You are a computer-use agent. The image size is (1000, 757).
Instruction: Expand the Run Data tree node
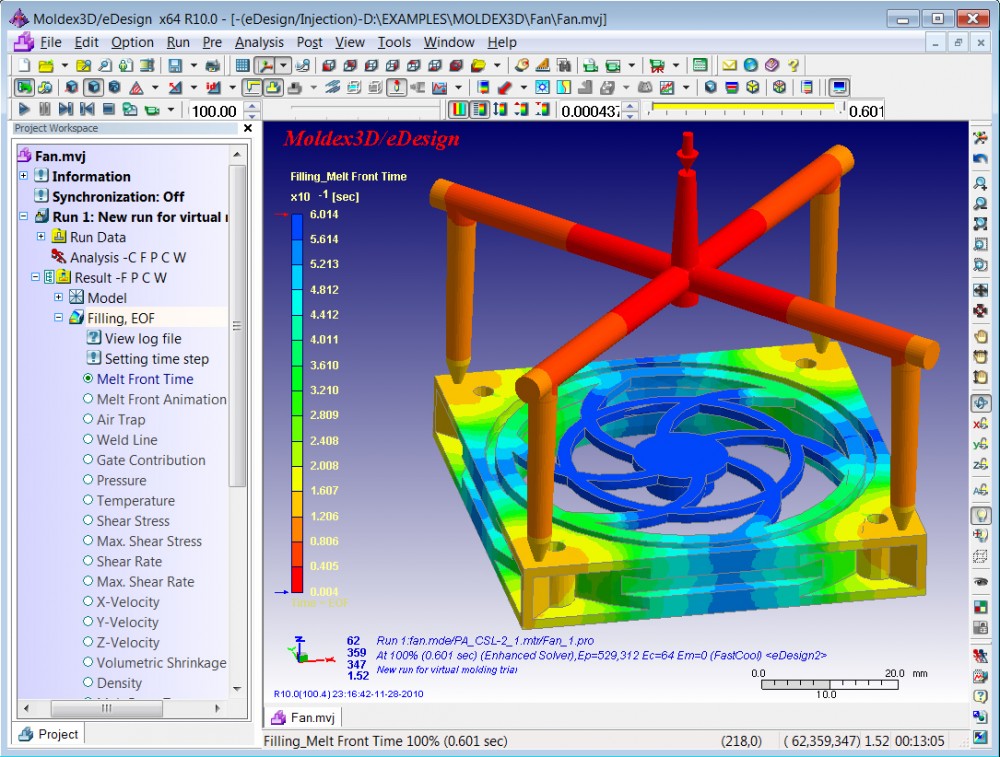(x=41, y=237)
